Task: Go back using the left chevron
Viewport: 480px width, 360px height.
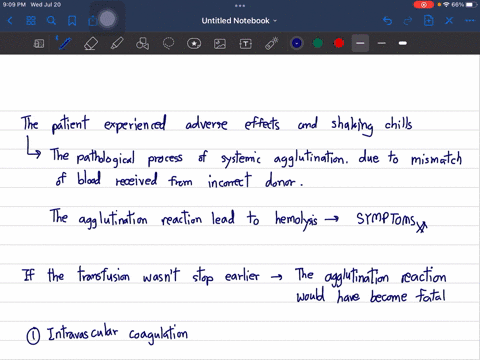Action: [10, 21]
